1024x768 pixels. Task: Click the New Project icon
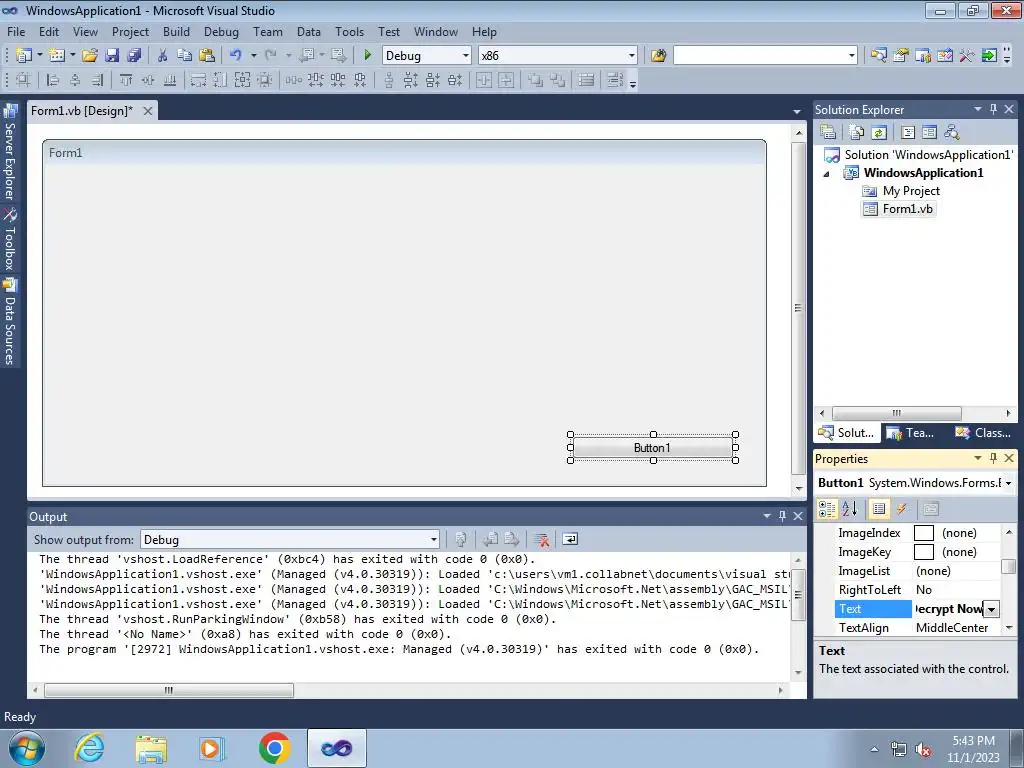pyautogui.click(x=24, y=56)
